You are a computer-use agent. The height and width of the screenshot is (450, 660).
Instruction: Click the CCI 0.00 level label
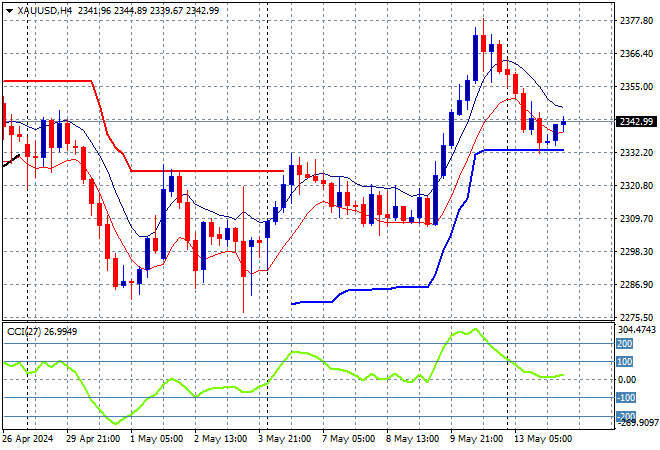(x=627, y=380)
